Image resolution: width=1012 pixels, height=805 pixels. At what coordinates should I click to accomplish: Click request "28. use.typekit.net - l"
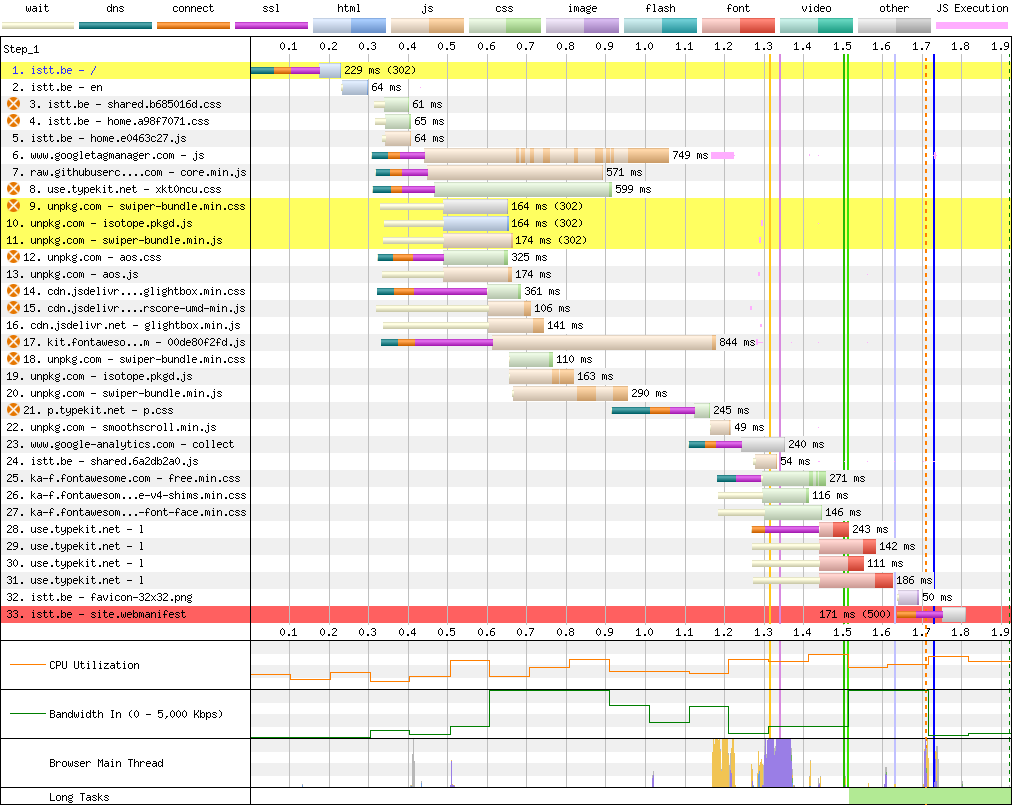point(75,529)
